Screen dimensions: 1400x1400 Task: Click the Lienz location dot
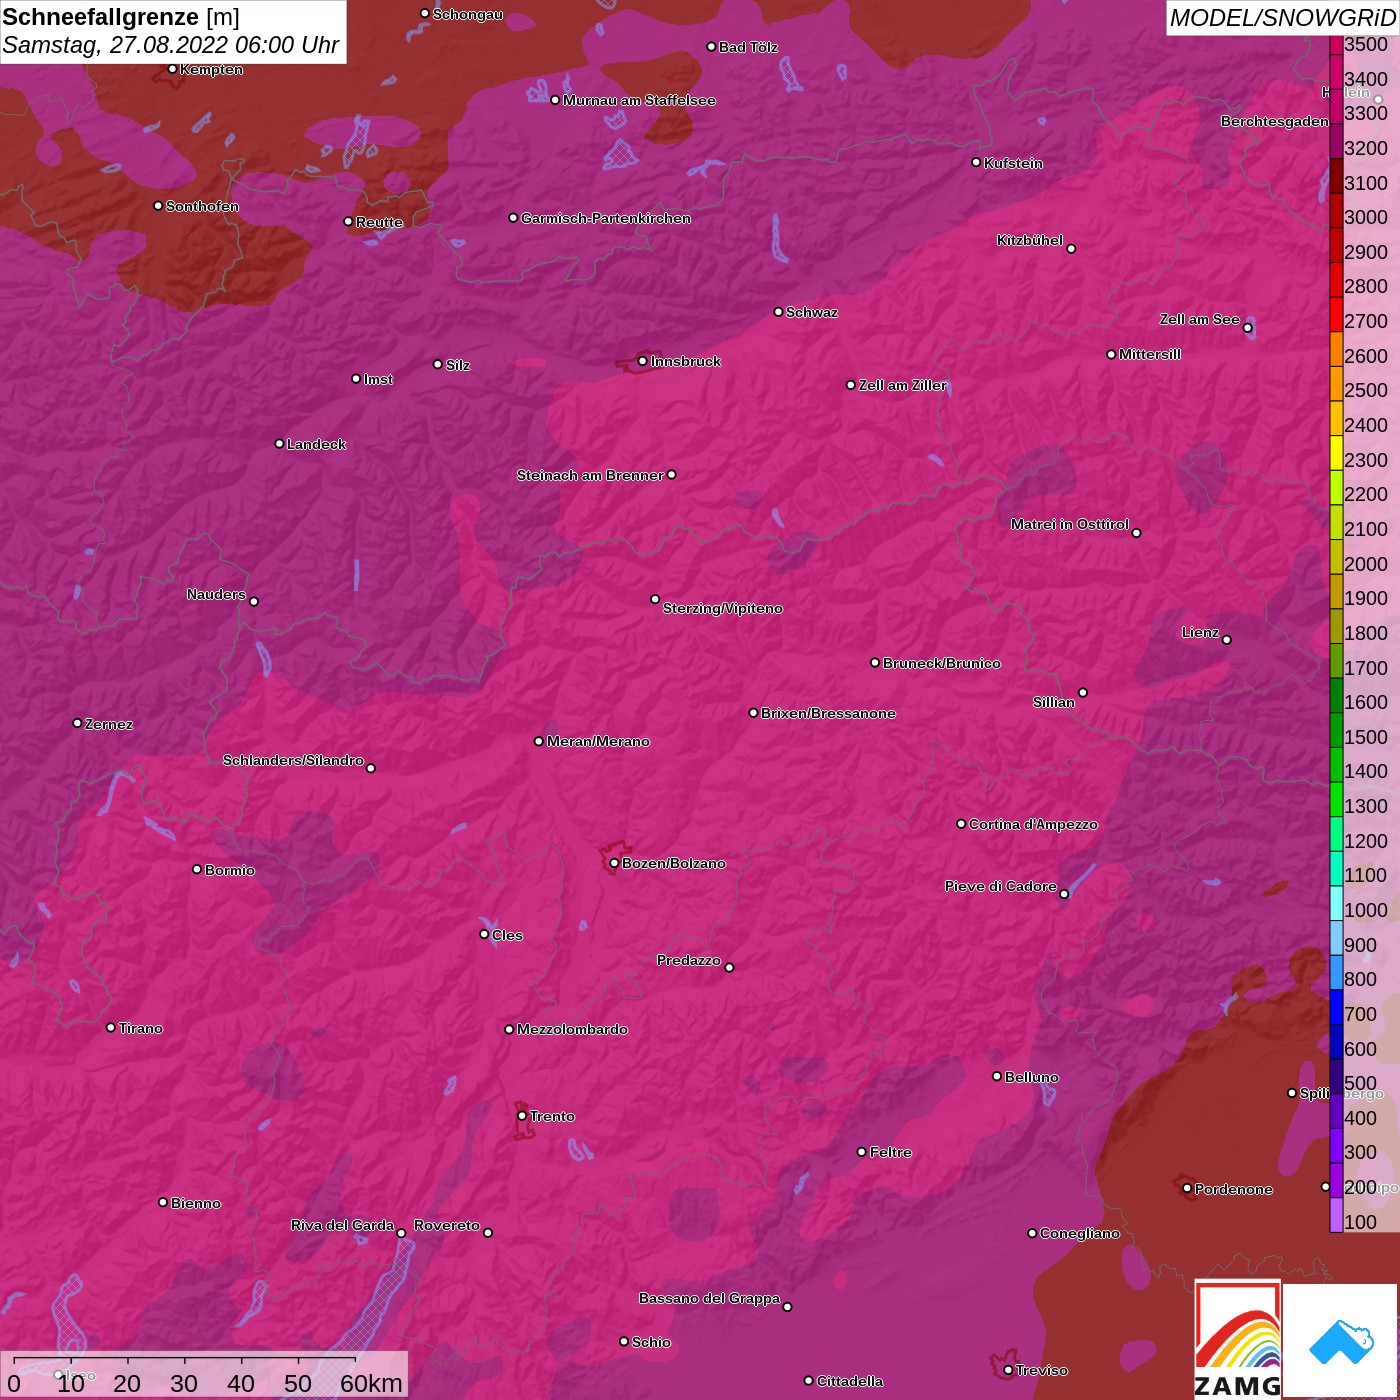pyautogui.click(x=1227, y=640)
